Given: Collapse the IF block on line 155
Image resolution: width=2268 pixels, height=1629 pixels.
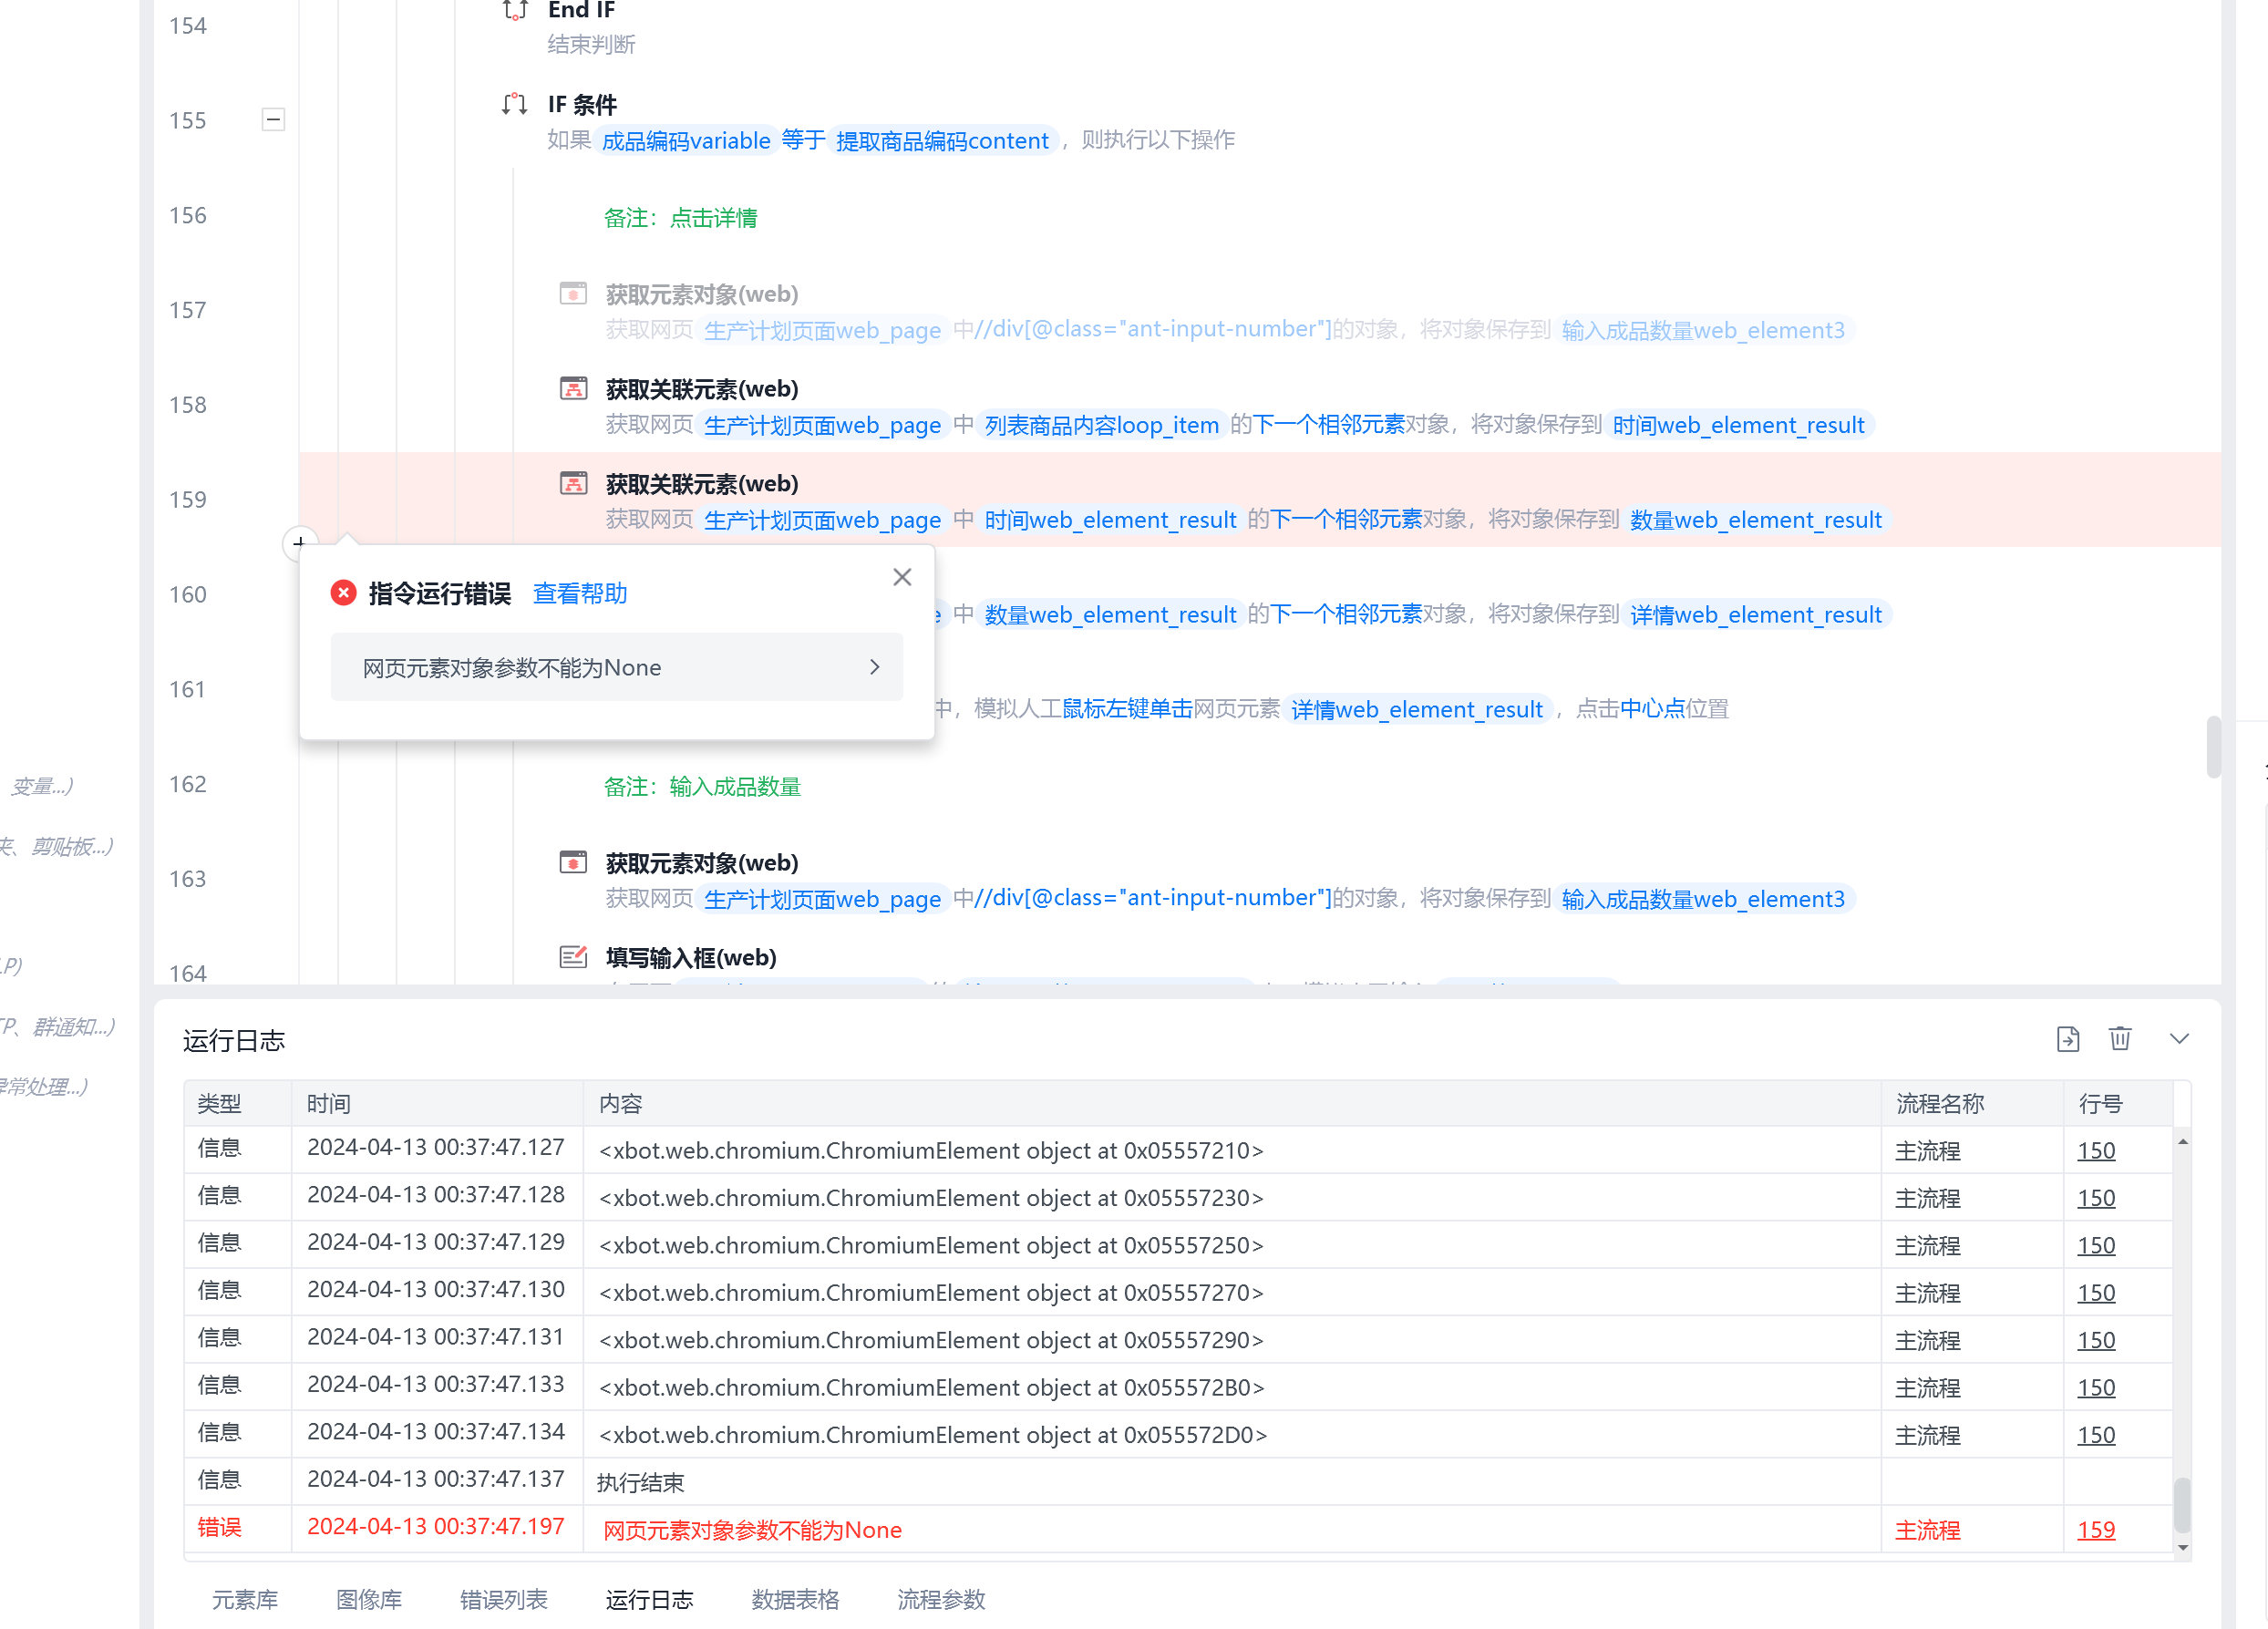Looking at the screenshot, I should click(x=273, y=120).
